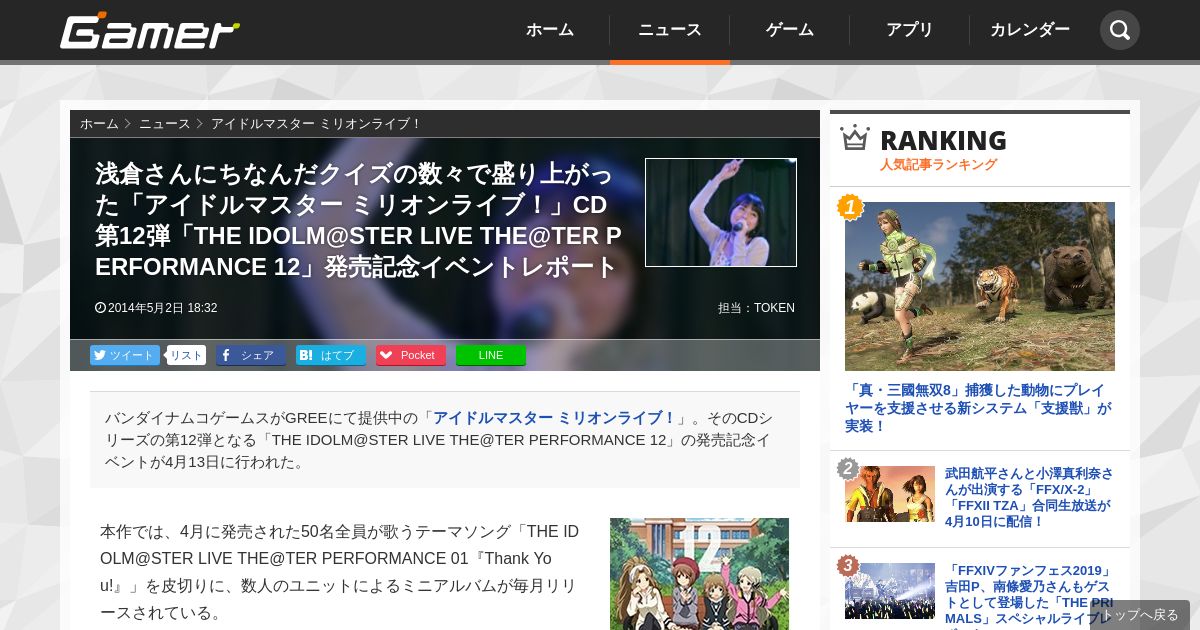Click the article headline 浅倉さんにちなんだクイズ
Screen dimensions: 1200x630
point(358,220)
